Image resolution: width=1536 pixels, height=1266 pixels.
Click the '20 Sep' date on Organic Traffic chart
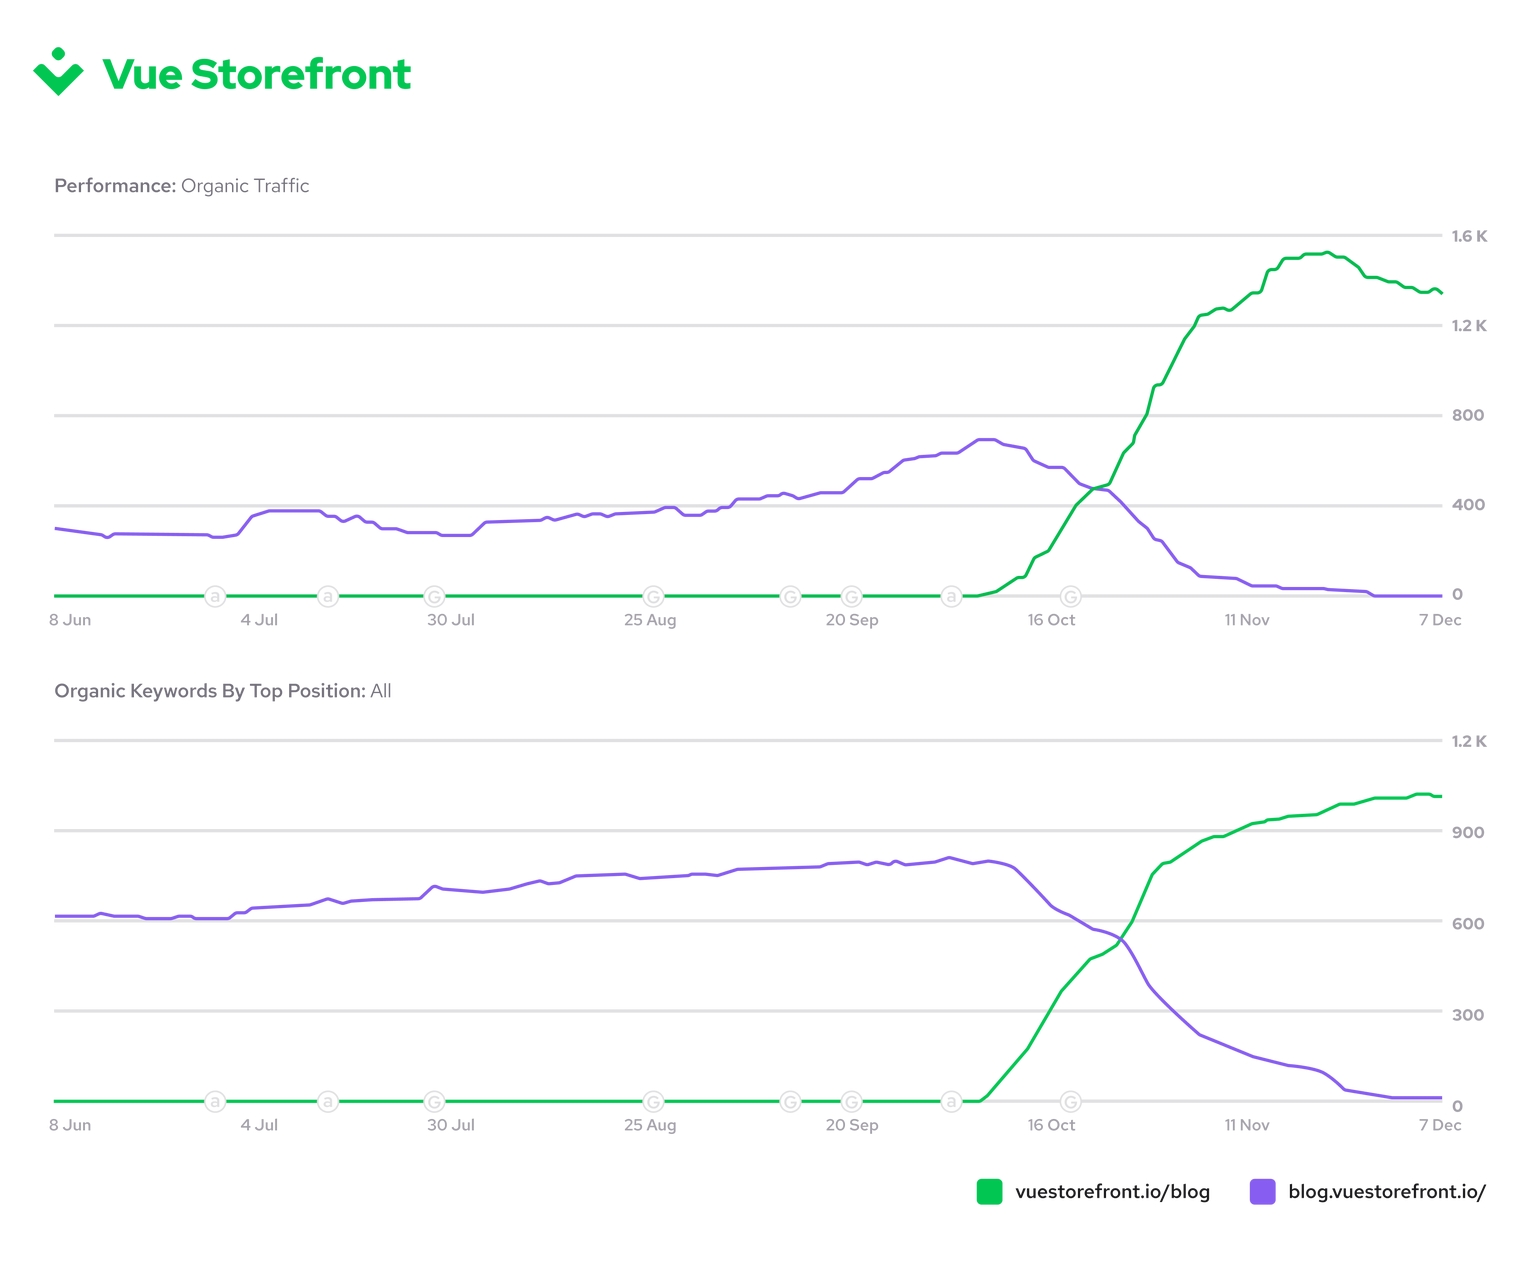coord(852,620)
